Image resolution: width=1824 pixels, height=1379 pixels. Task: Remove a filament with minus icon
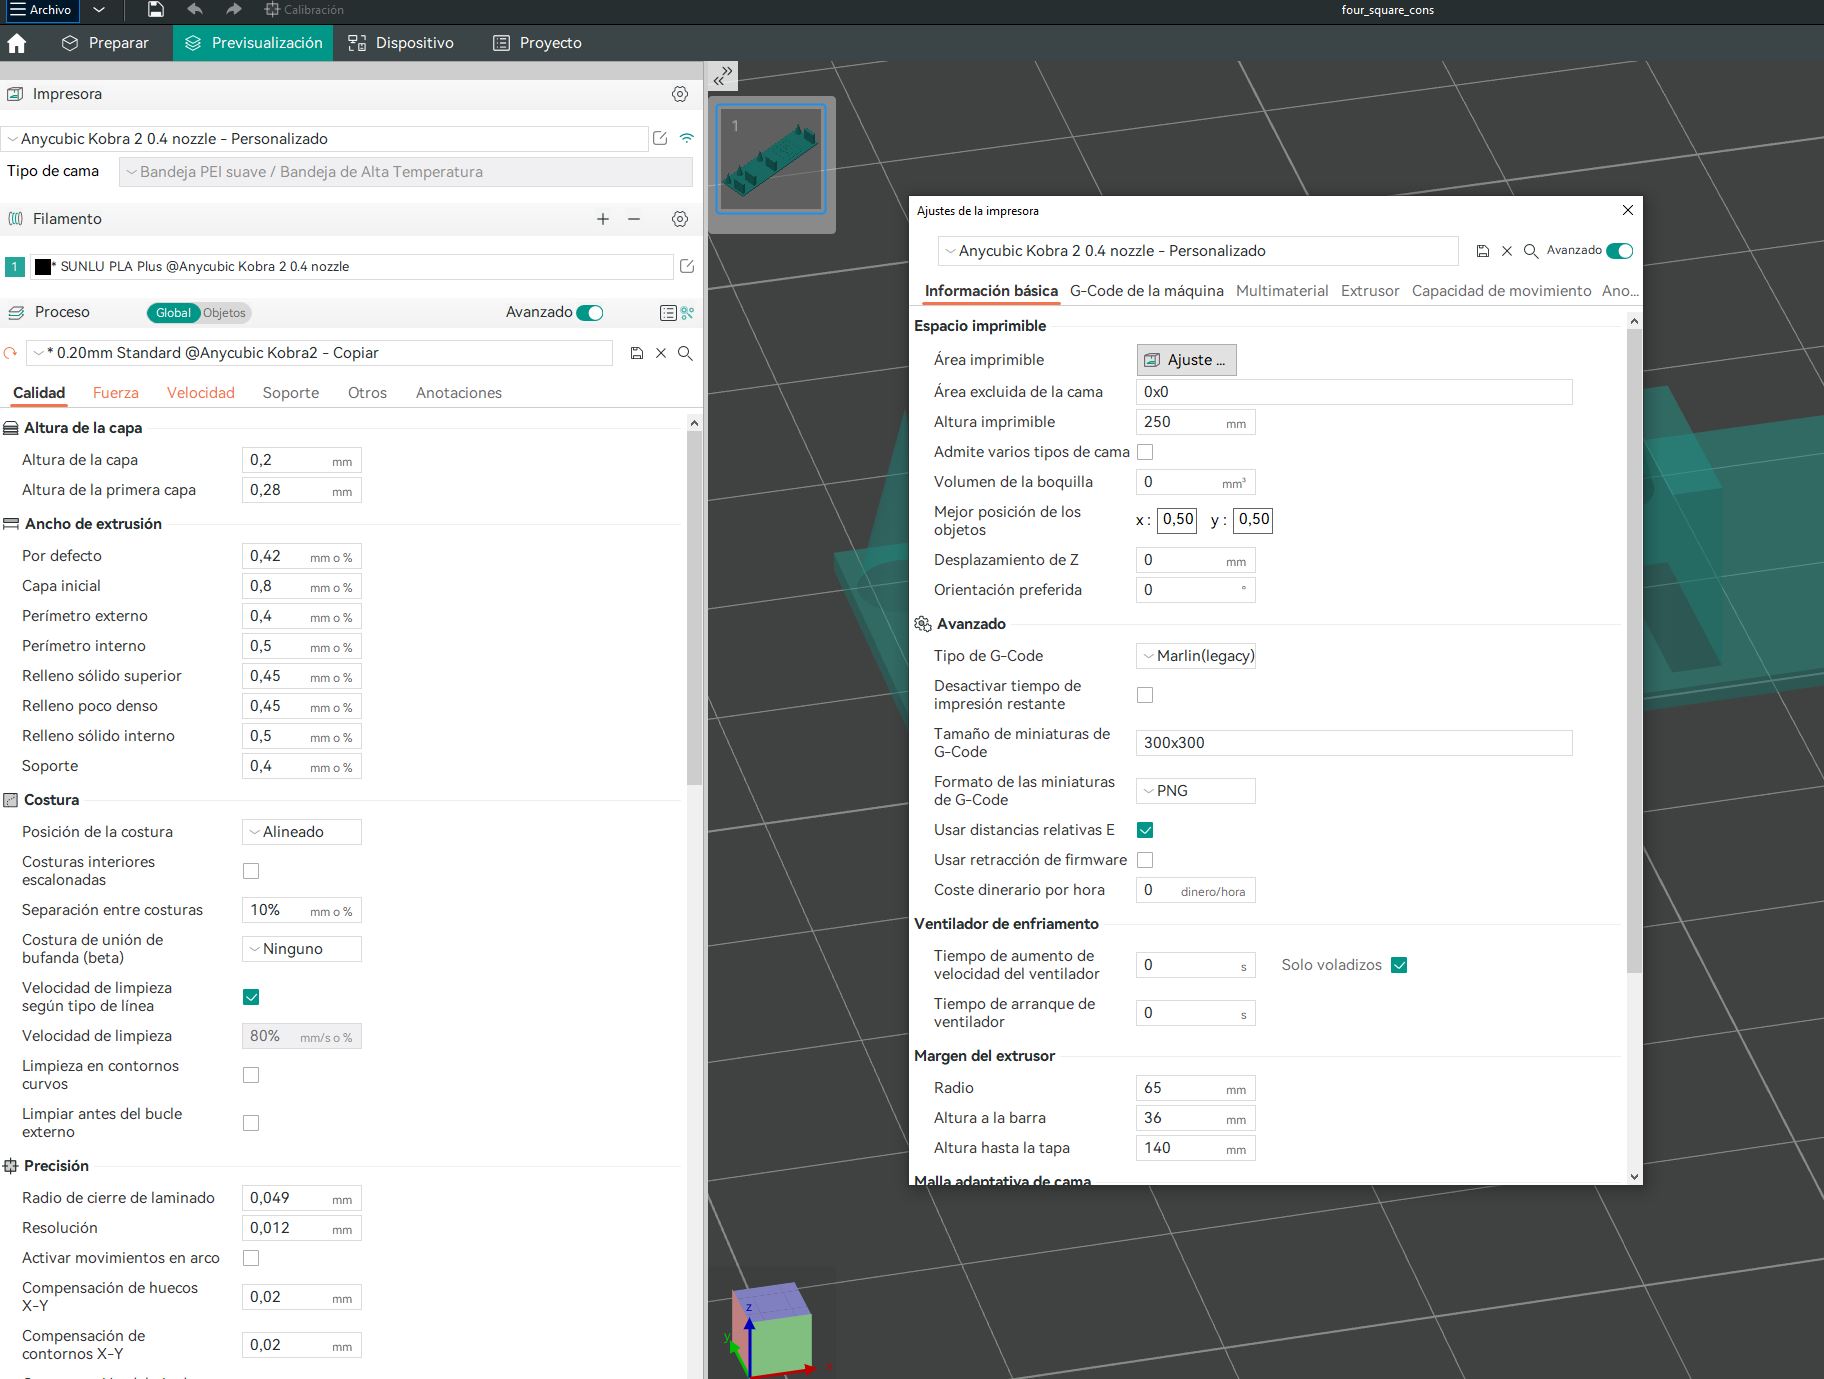[x=634, y=219]
